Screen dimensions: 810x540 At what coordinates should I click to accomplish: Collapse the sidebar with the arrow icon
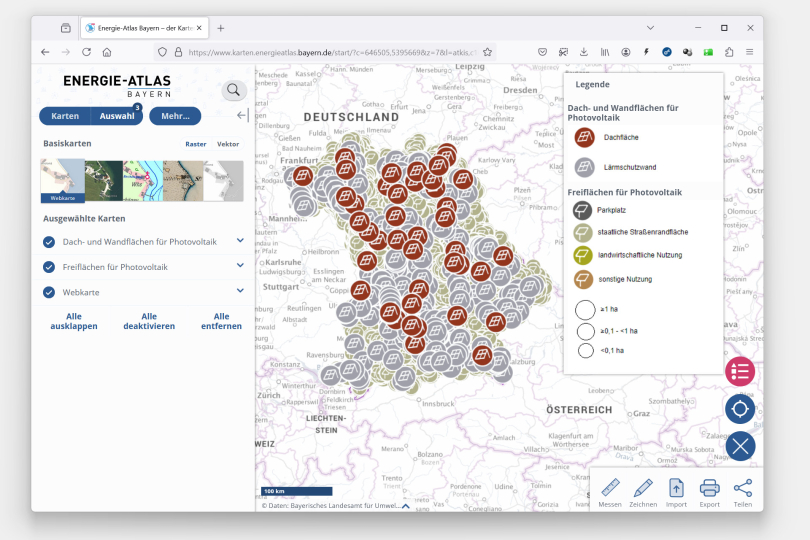tap(241, 115)
